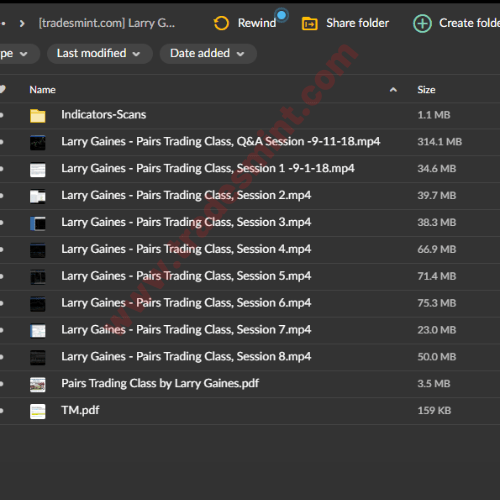Toggle sort direction arrow beside Name column
This screenshot has height=500, width=500.
(393, 90)
